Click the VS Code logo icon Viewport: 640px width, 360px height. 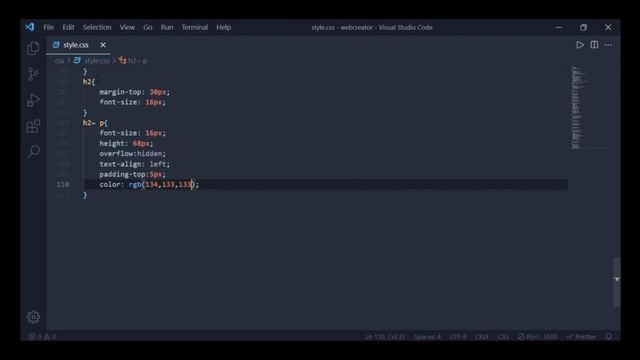[x=30, y=27]
